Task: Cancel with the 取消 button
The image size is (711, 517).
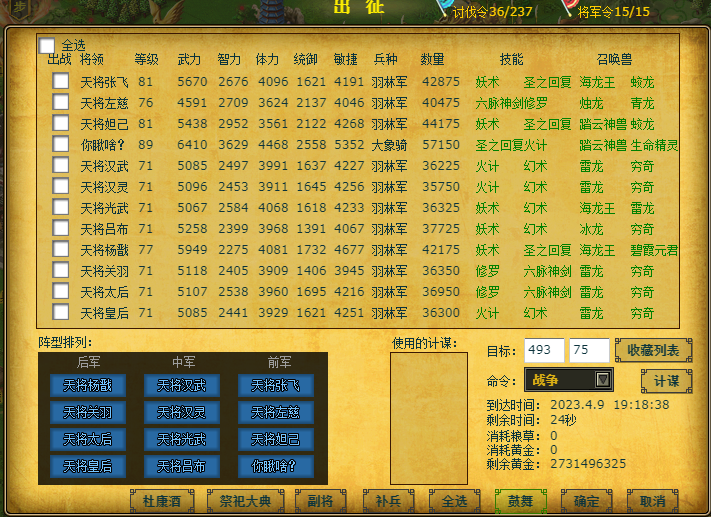Action: [x=653, y=501]
